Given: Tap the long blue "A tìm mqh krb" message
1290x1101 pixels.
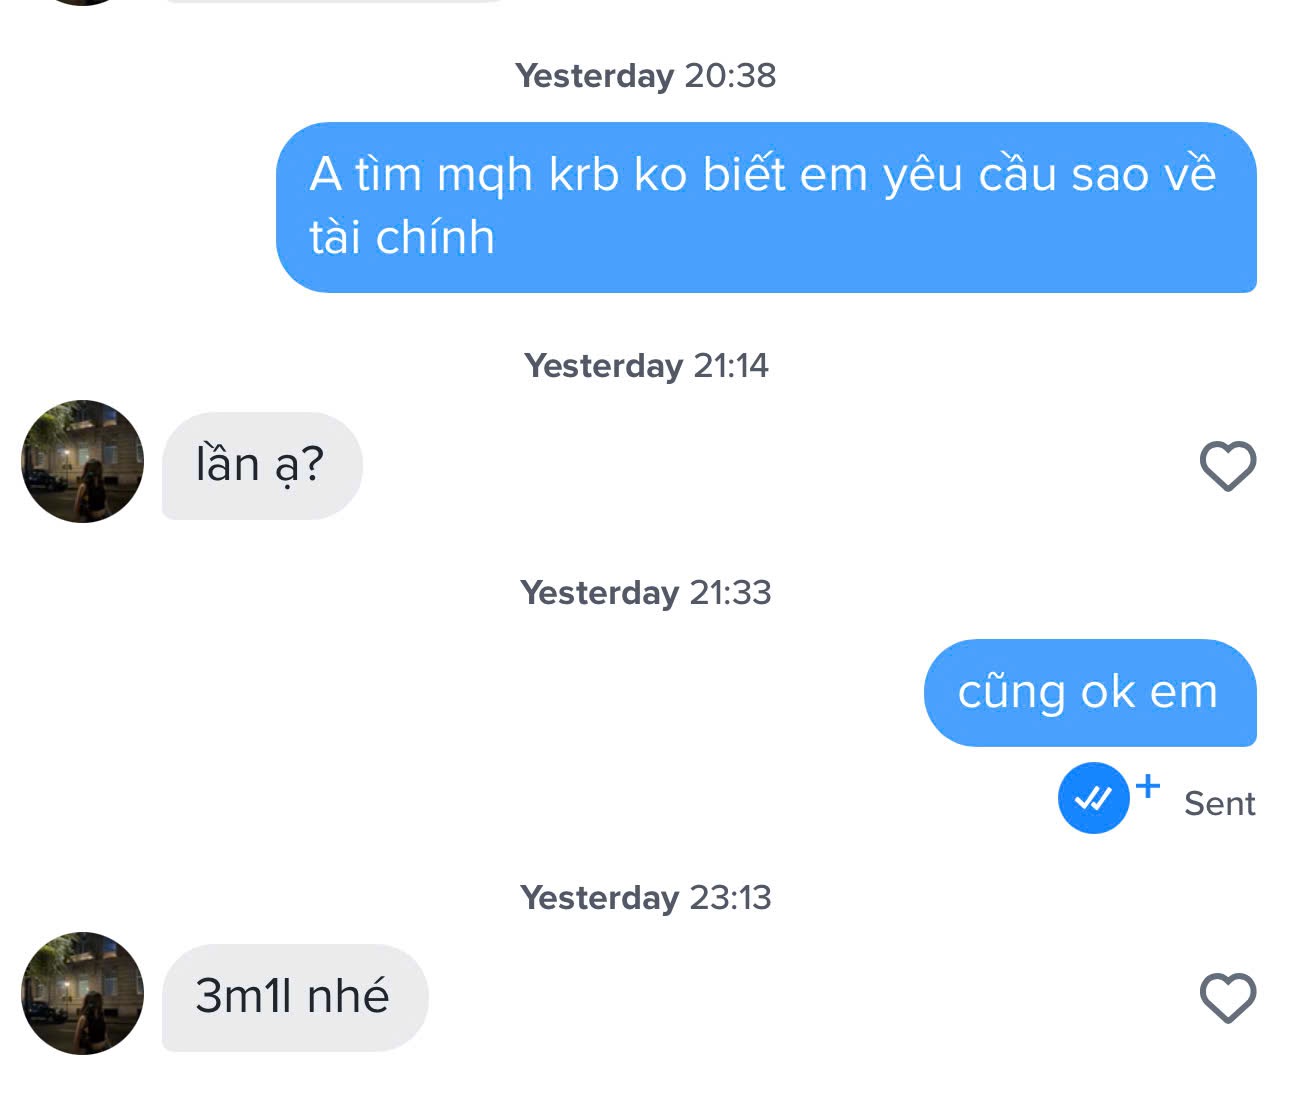Looking at the screenshot, I should point(765,207).
